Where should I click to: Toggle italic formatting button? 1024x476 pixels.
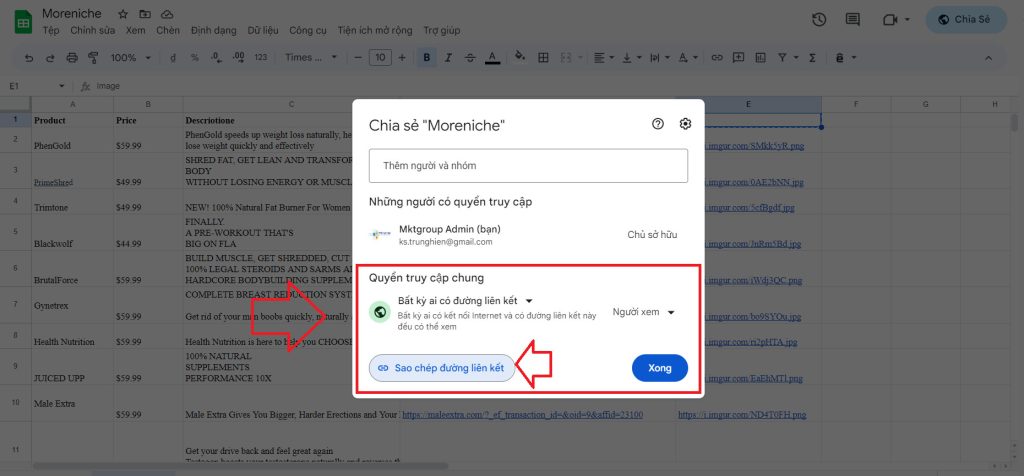pos(449,58)
